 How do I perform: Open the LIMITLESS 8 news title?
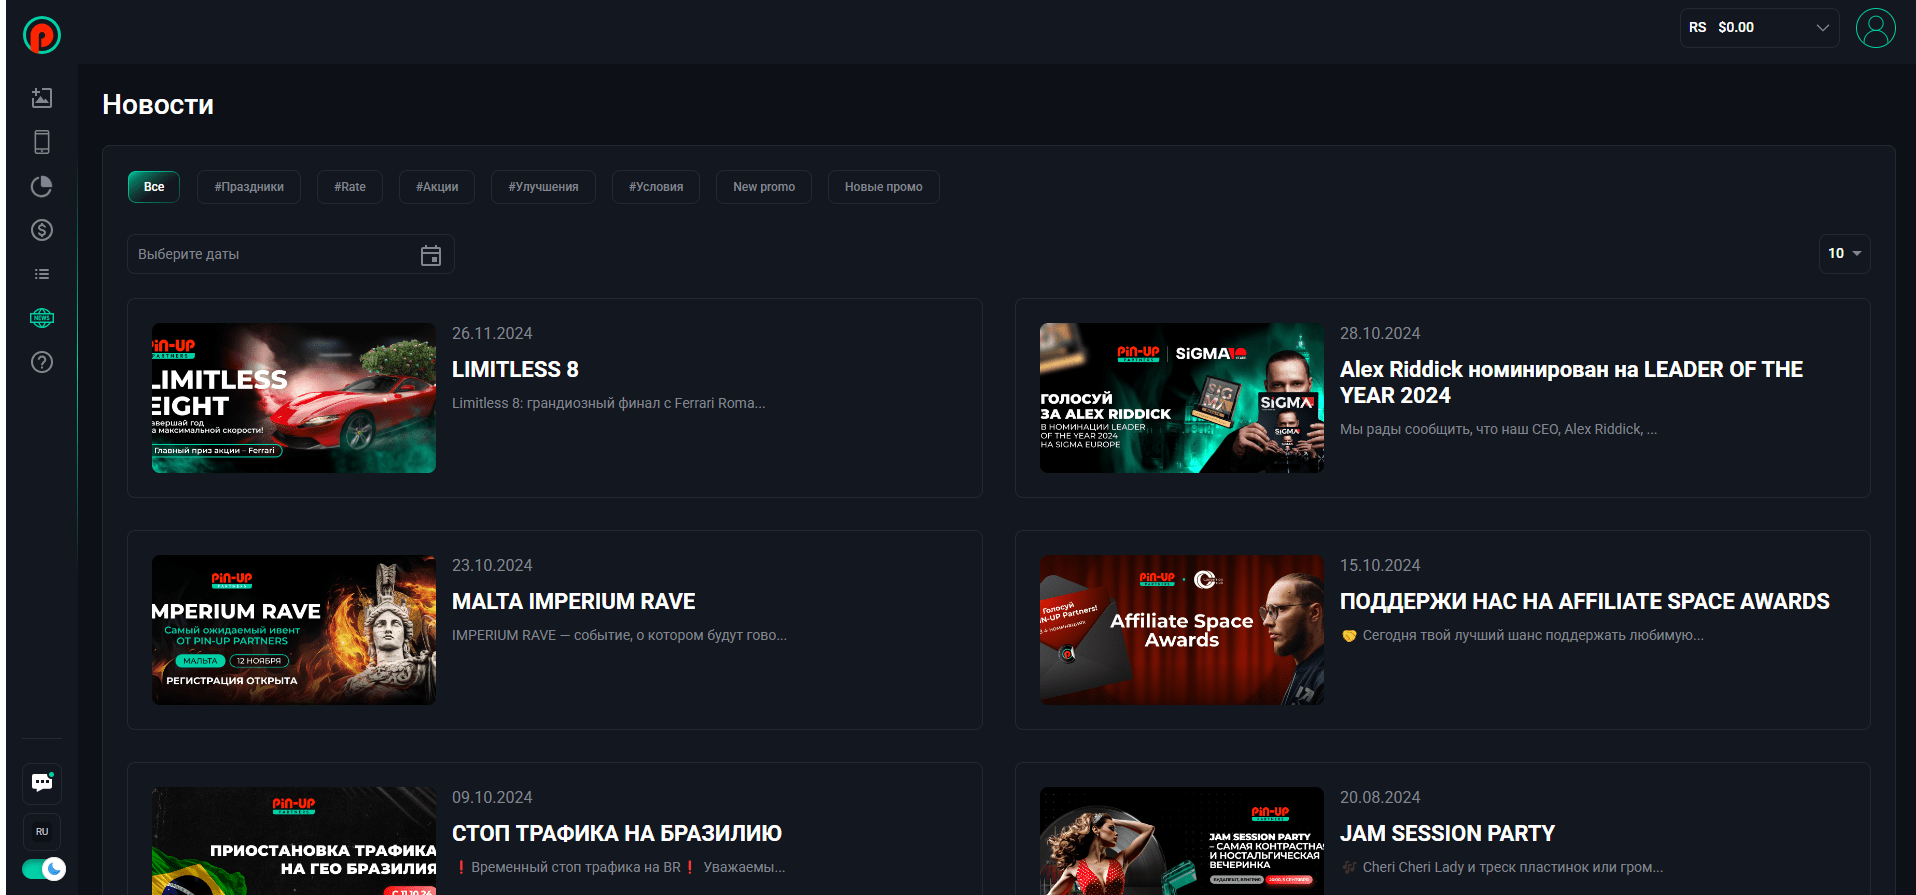click(515, 370)
